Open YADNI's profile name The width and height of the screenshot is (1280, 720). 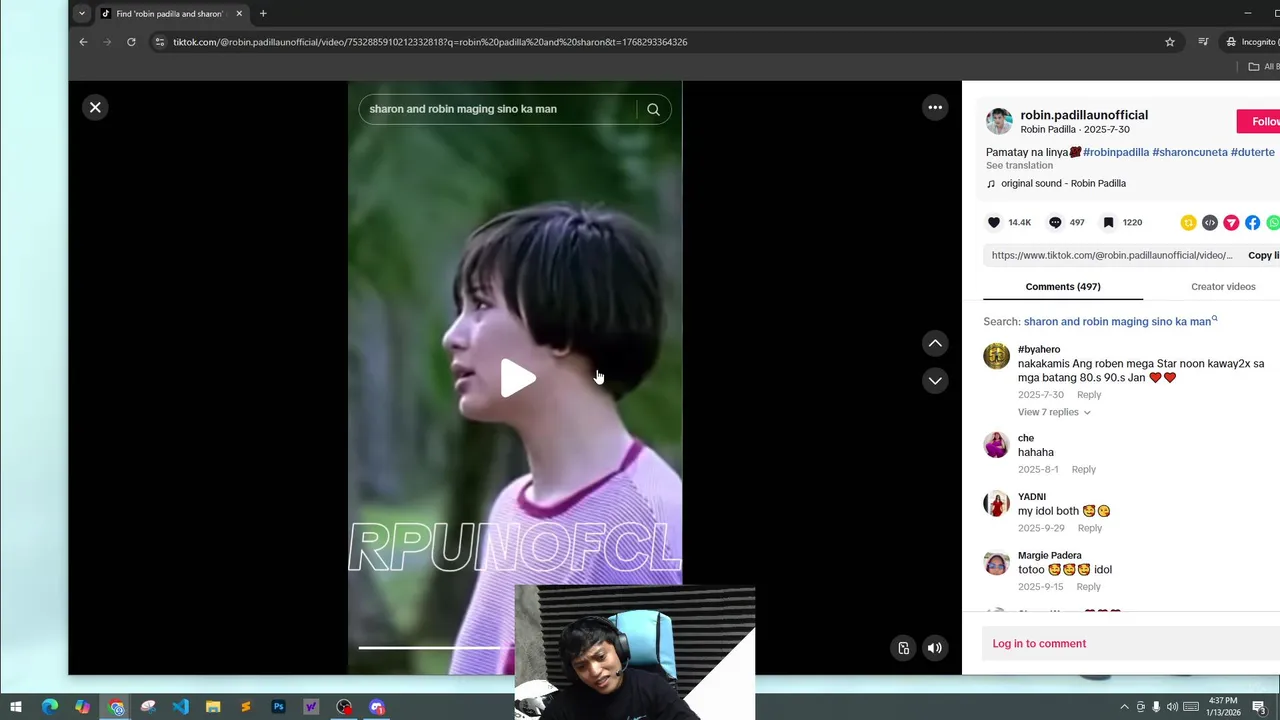pyautogui.click(x=1032, y=497)
